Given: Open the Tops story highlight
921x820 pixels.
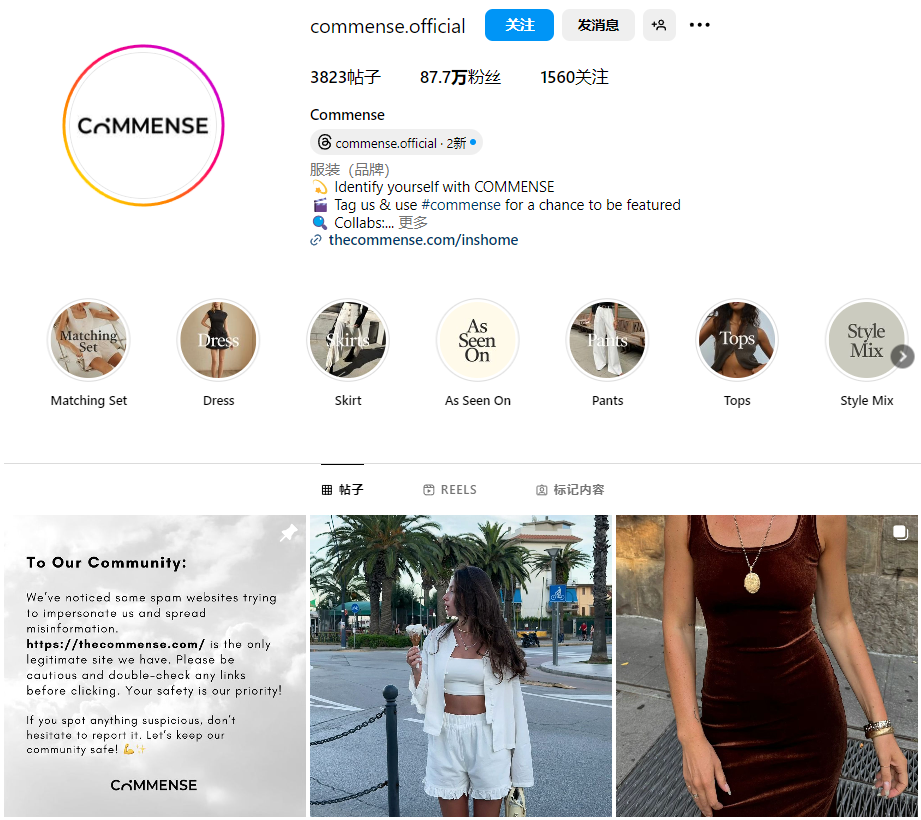Looking at the screenshot, I should tap(737, 340).
